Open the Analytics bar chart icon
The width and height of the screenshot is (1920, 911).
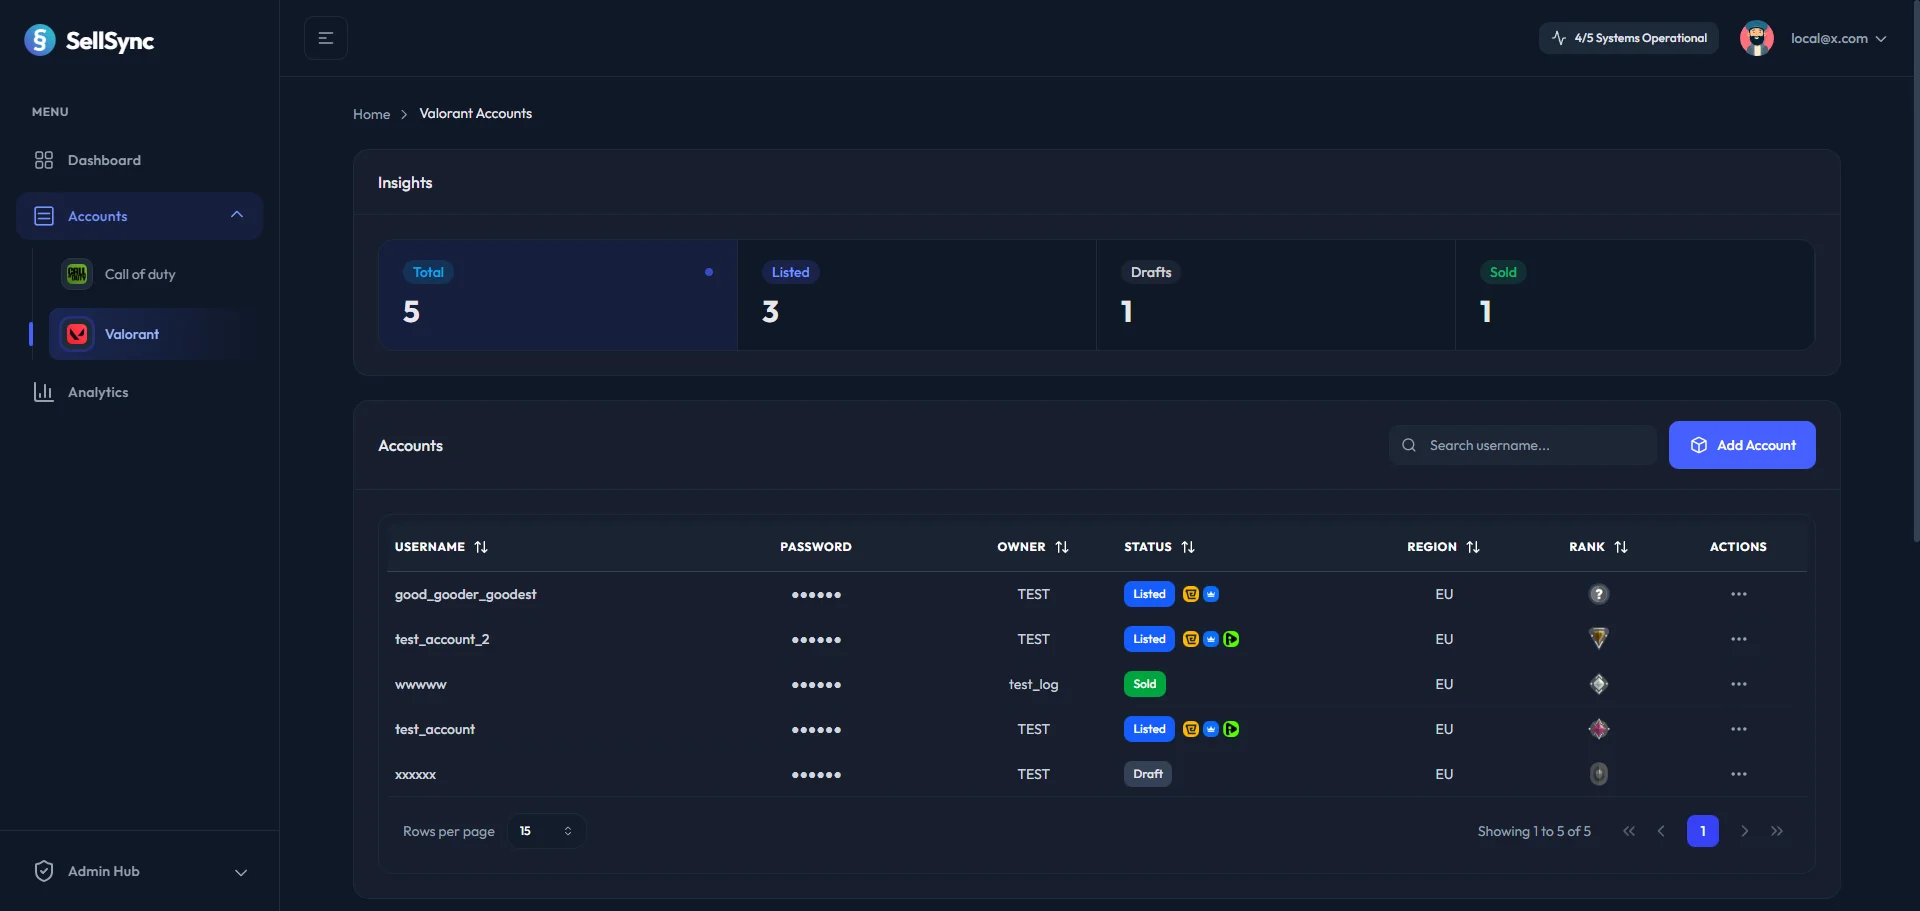tap(43, 392)
